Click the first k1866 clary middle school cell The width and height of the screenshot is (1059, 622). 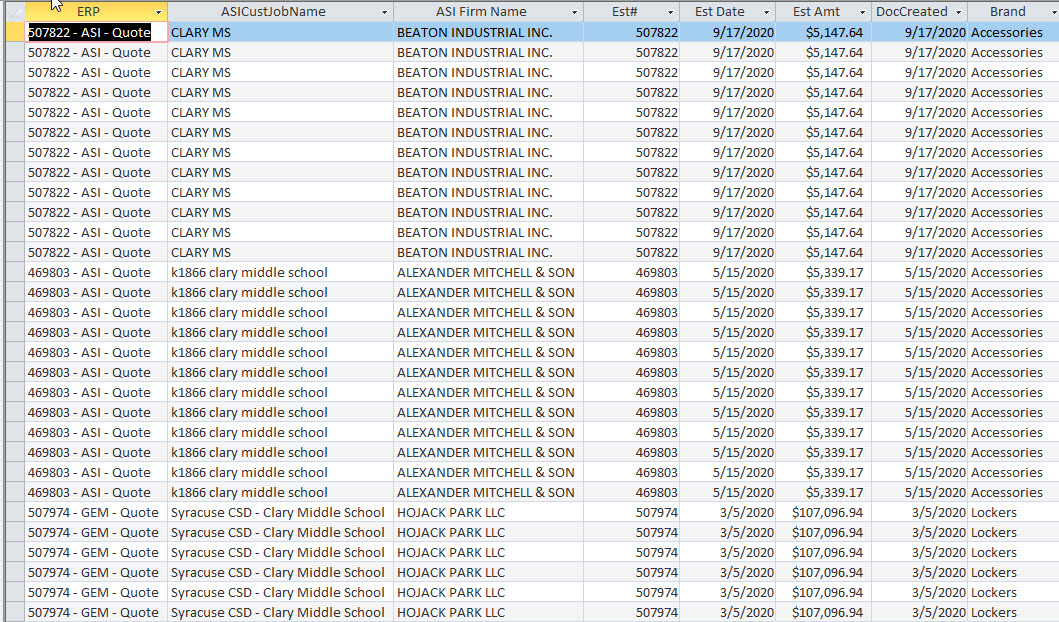click(x=280, y=273)
